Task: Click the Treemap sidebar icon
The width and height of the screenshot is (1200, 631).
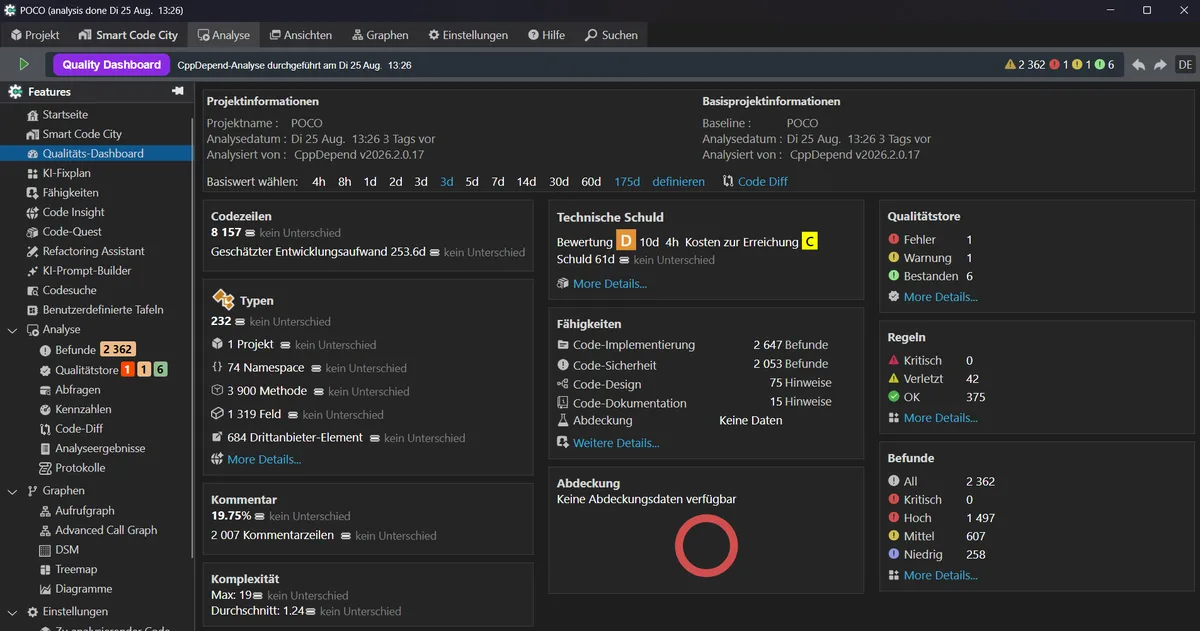Action: [45, 569]
